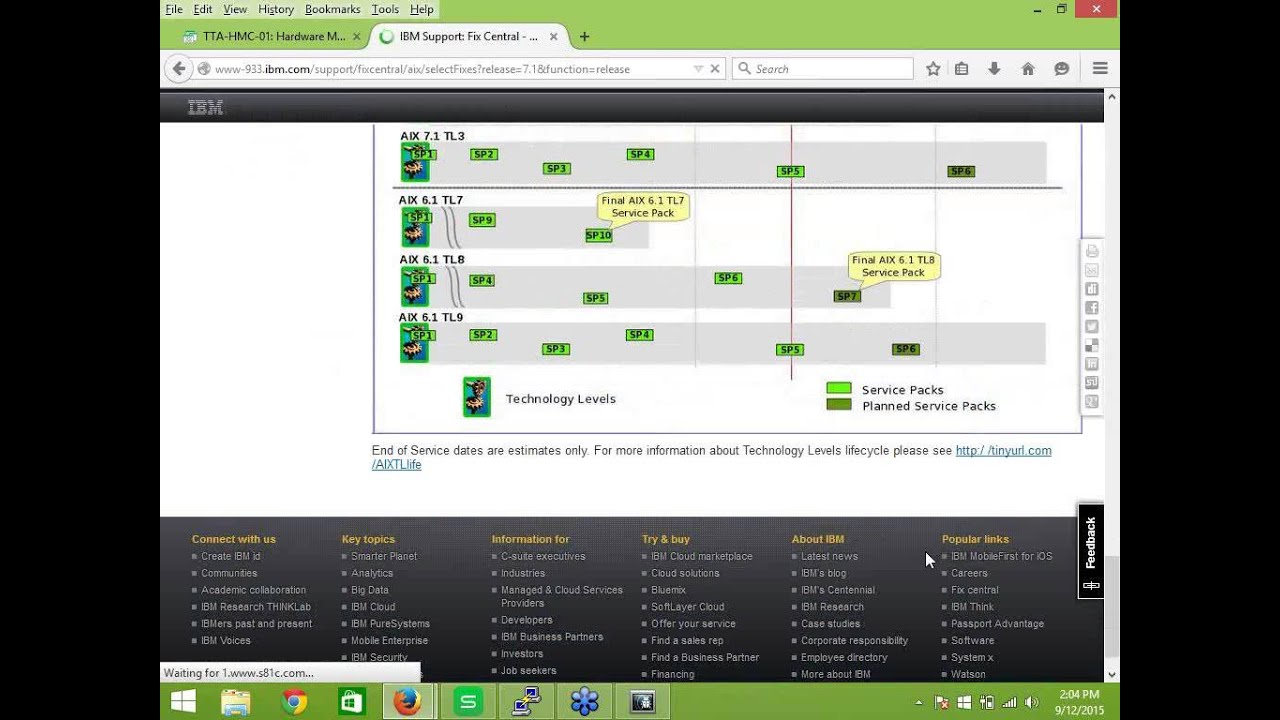1280x720 pixels.
Task: Open the C-suite executives footer link
Action: pos(543,556)
